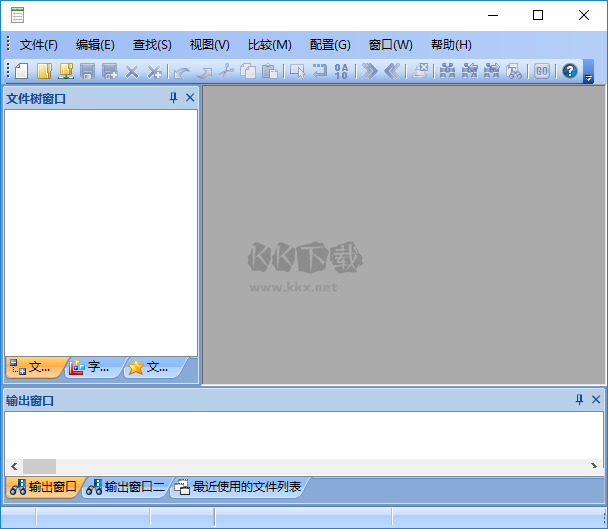The height and width of the screenshot is (529, 608).
Task: Open the 比较(M) menu
Action: (x=269, y=45)
